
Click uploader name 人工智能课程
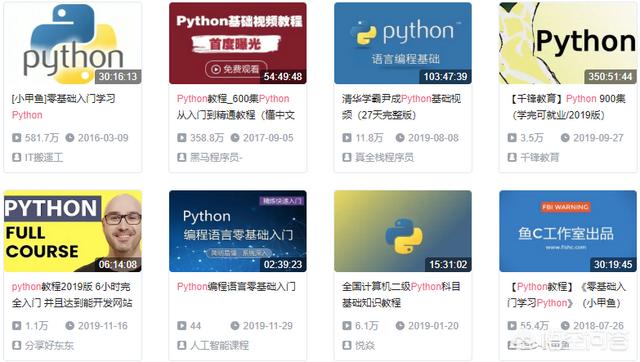tap(219, 345)
